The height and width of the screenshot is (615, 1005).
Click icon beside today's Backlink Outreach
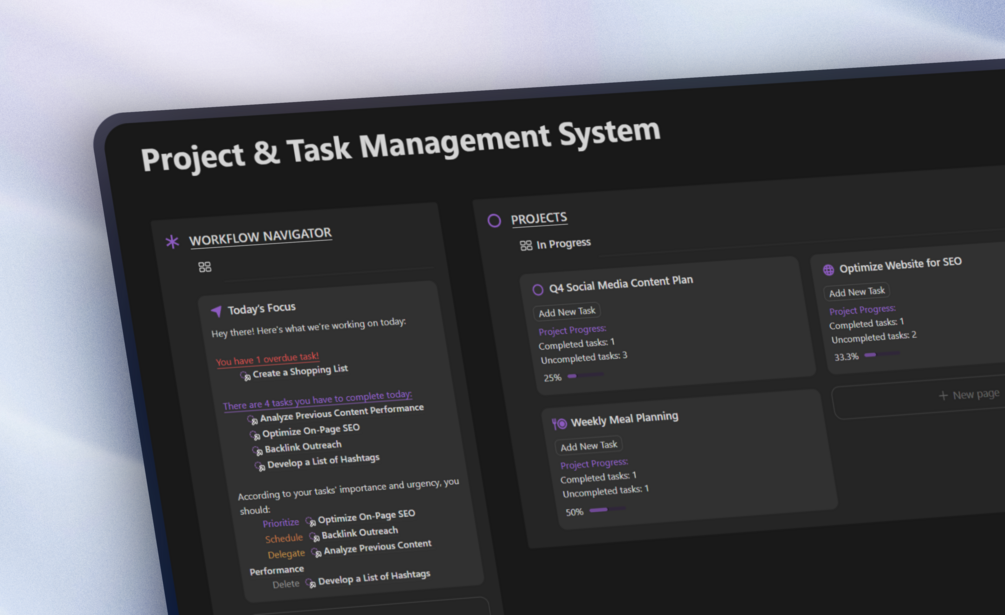258,451
